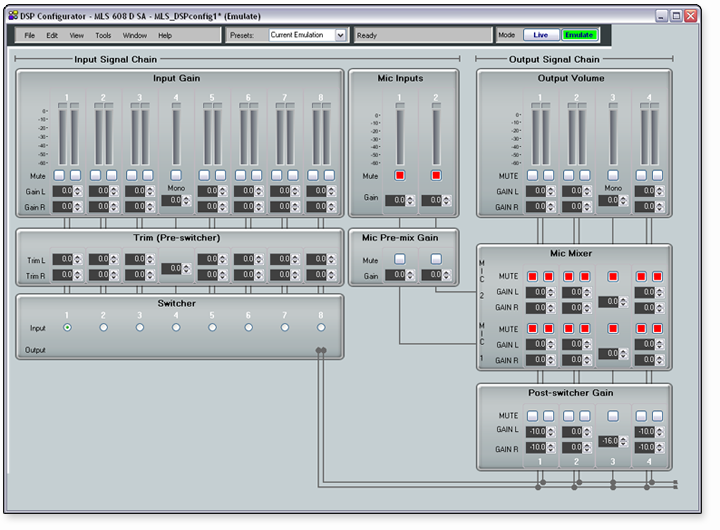Open the Window menu
The height and width of the screenshot is (530, 720).
[x=134, y=35]
